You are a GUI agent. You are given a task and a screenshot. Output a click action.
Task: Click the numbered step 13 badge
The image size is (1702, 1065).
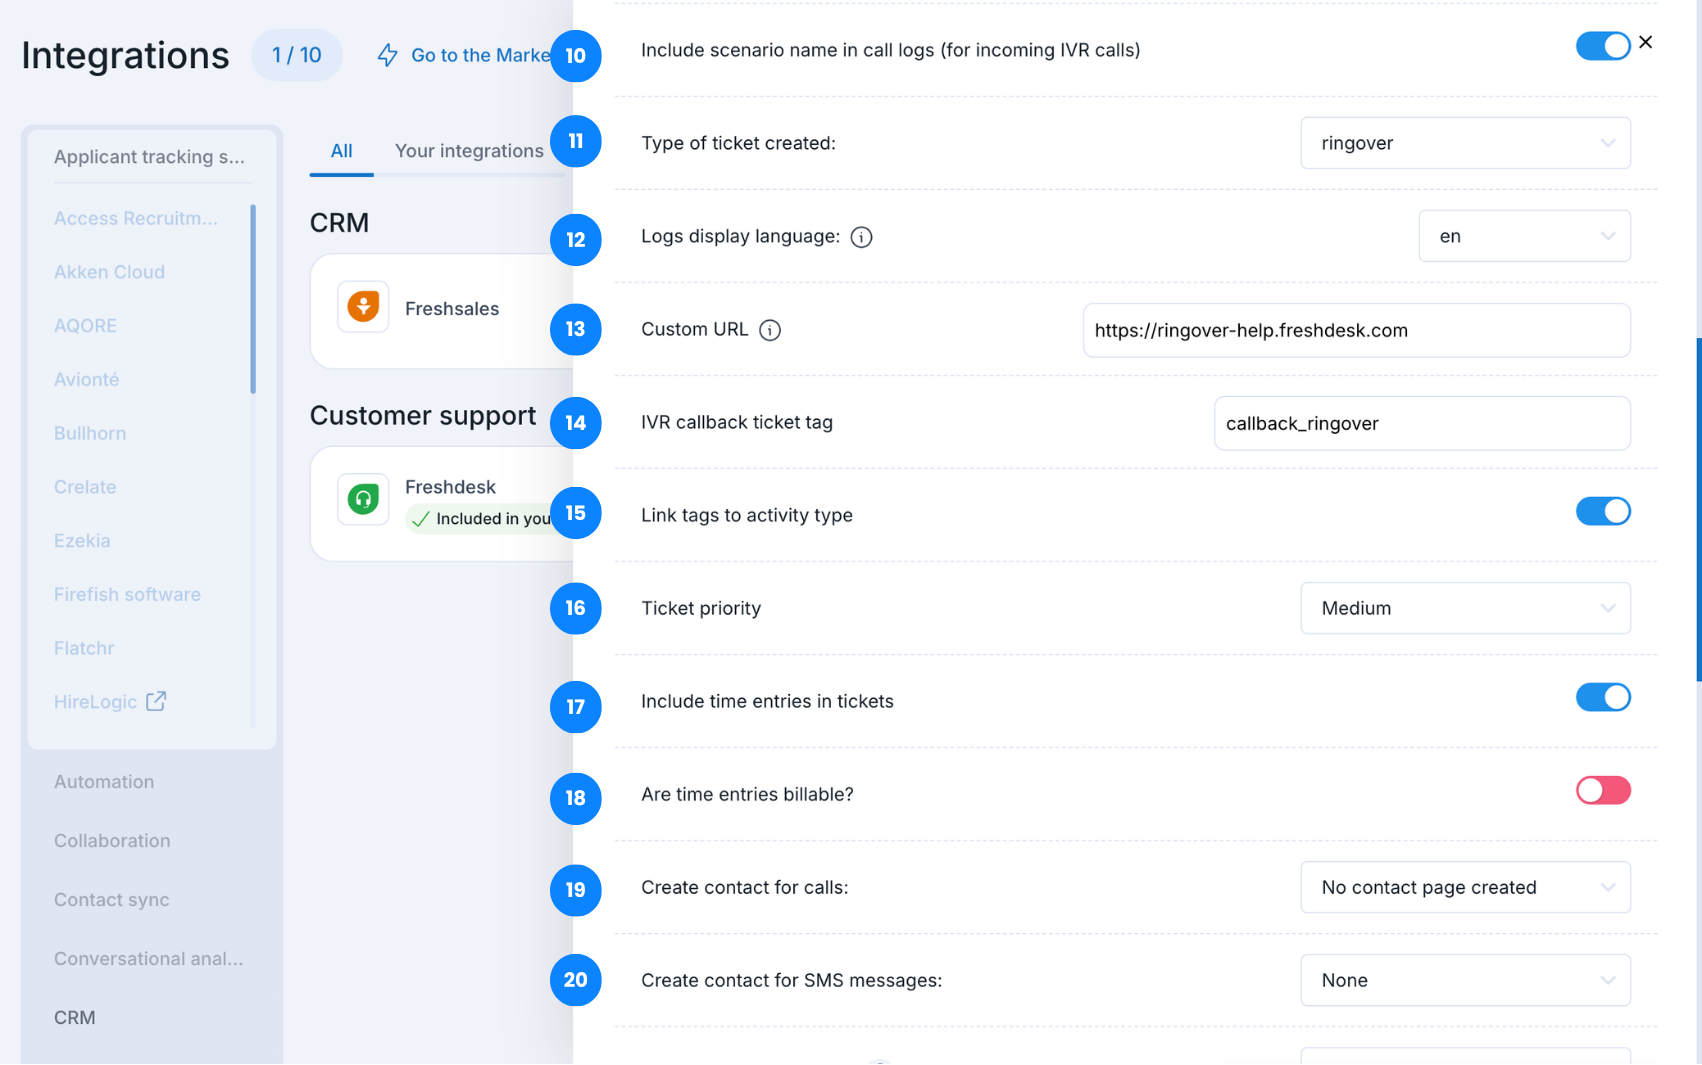click(x=575, y=329)
